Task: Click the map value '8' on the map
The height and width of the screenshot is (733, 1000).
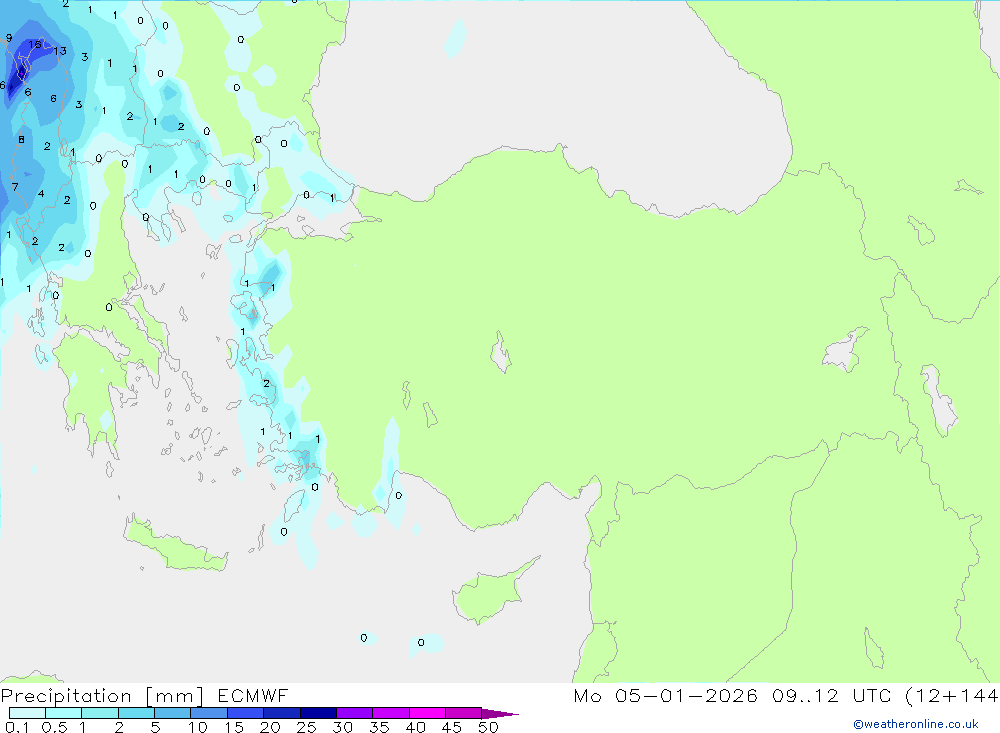Action: pos(21,140)
